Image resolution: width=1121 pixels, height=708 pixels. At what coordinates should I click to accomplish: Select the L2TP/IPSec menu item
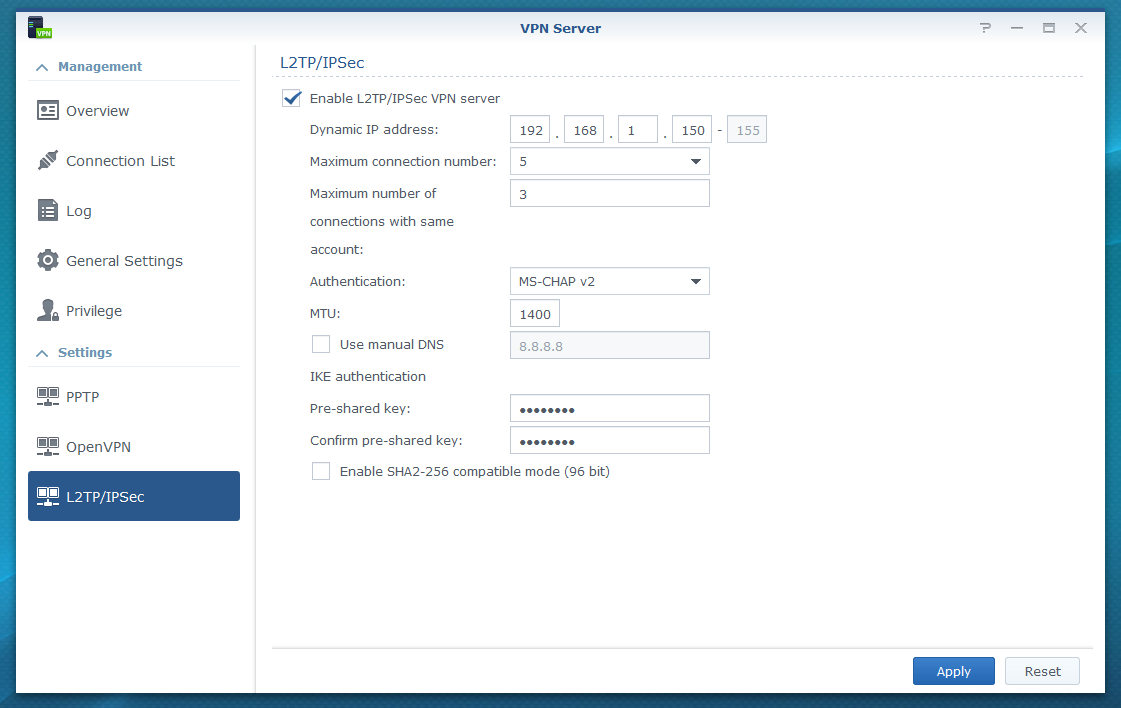coord(134,496)
